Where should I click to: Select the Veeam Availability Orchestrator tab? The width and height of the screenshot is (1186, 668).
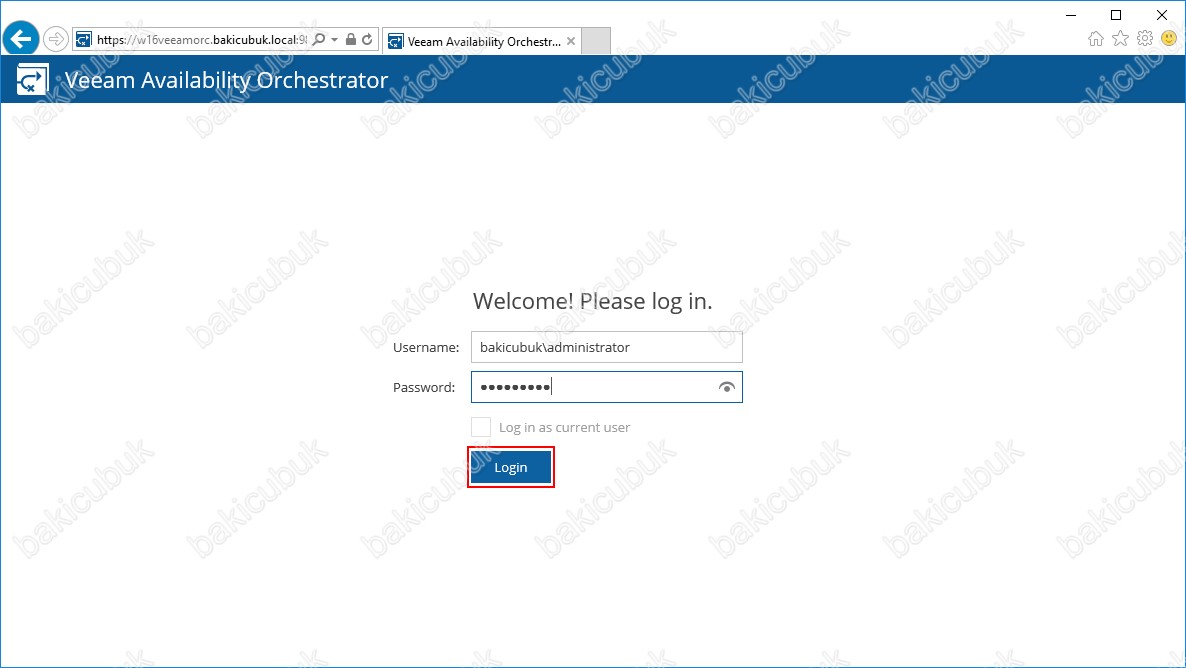483,41
